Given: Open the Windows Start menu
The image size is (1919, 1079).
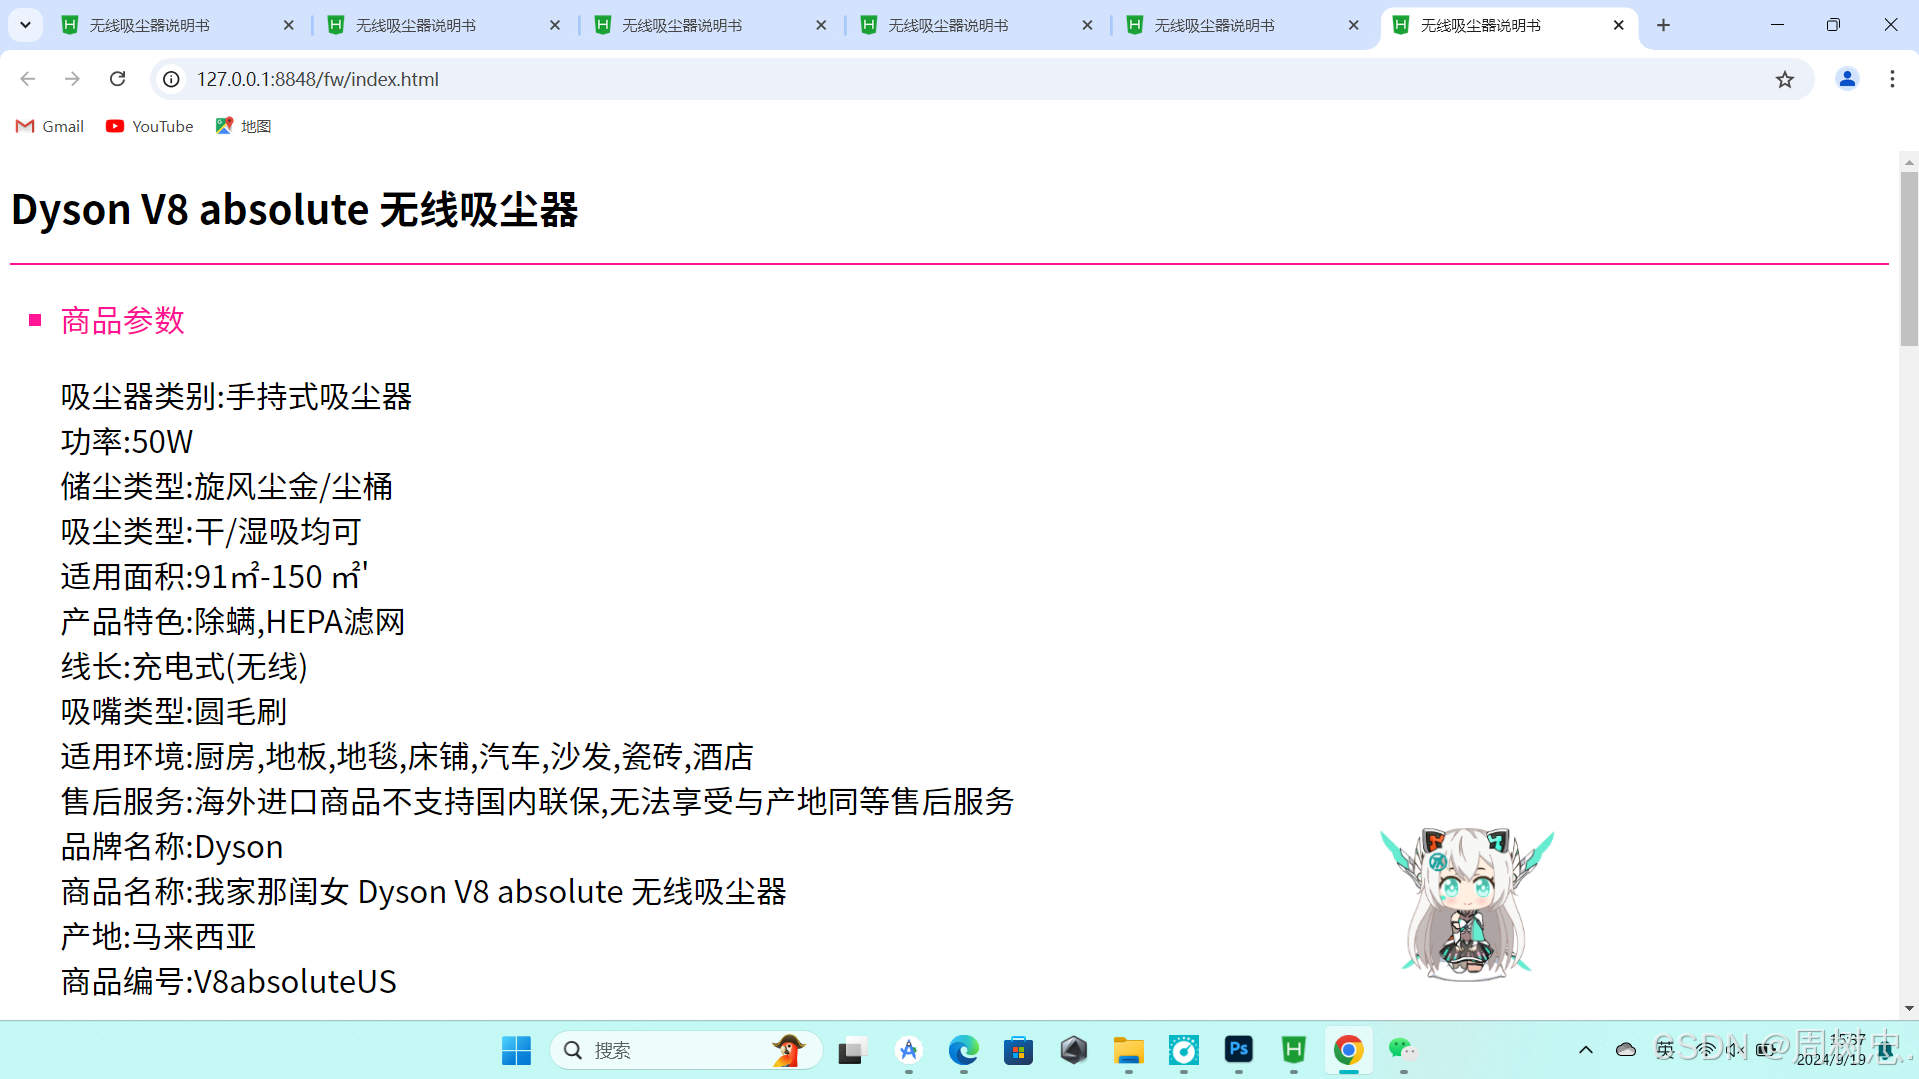Looking at the screenshot, I should [x=516, y=1050].
